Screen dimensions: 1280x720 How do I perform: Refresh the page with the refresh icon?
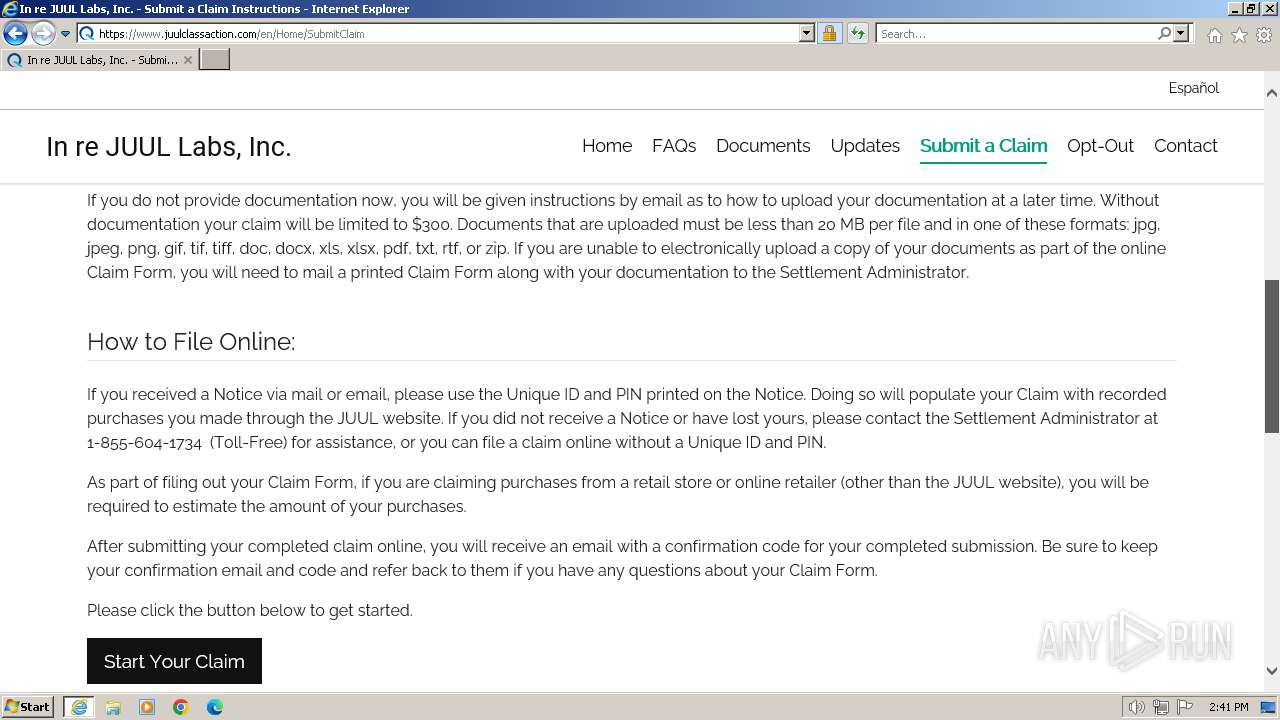click(x=857, y=33)
